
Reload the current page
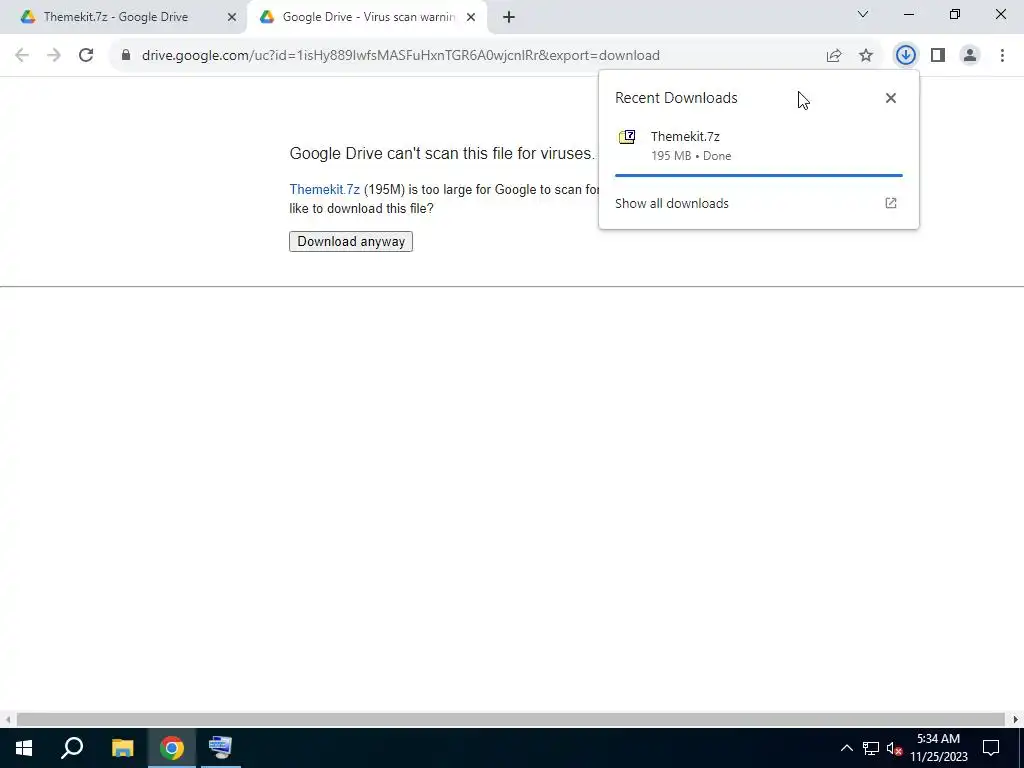[86, 55]
